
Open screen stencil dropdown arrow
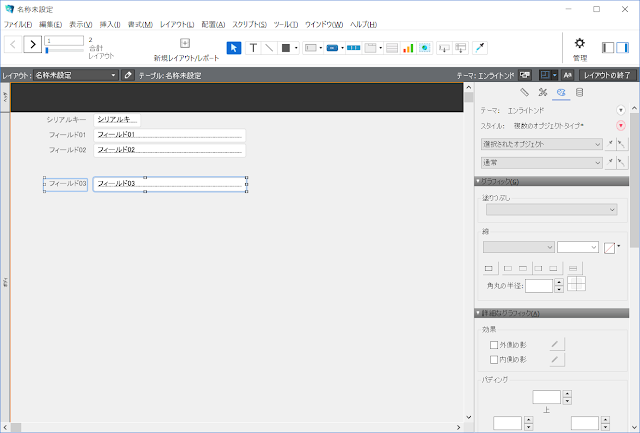pos(555,75)
